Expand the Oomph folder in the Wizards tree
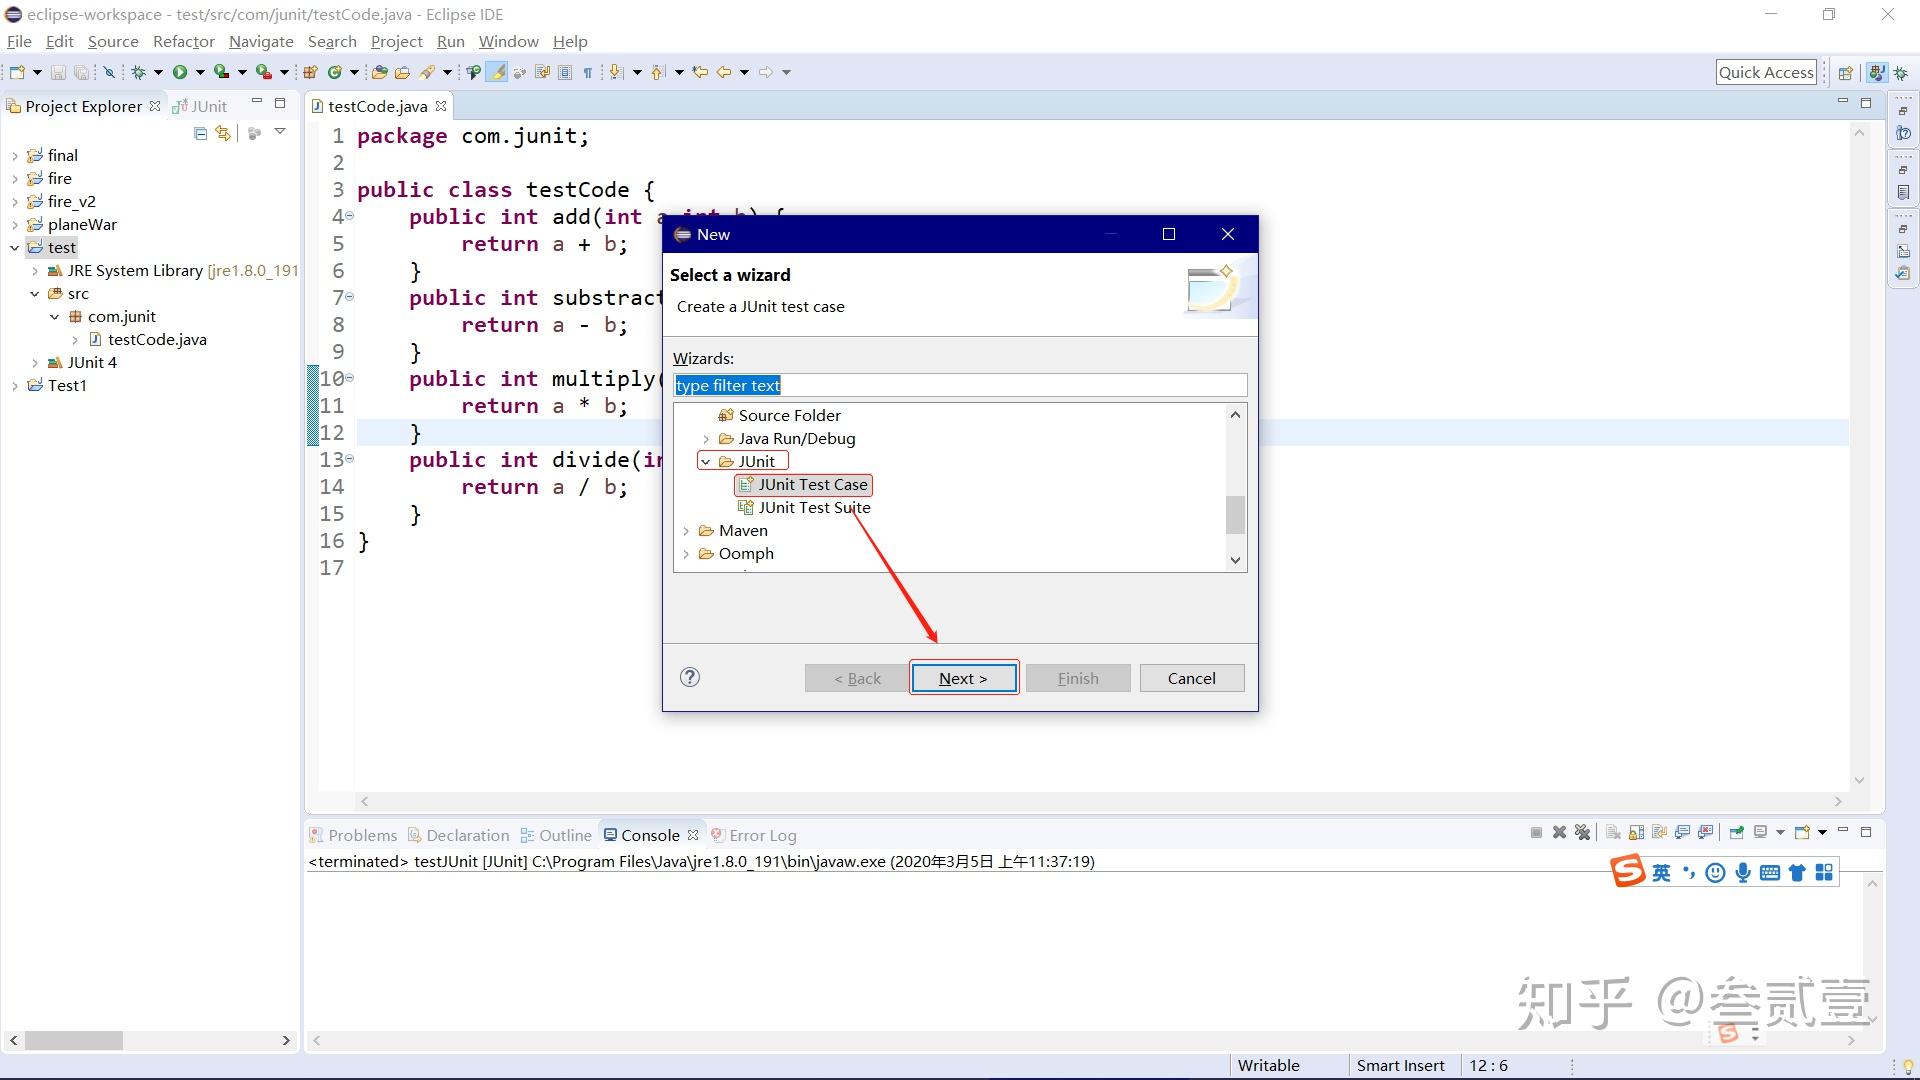 click(x=686, y=554)
